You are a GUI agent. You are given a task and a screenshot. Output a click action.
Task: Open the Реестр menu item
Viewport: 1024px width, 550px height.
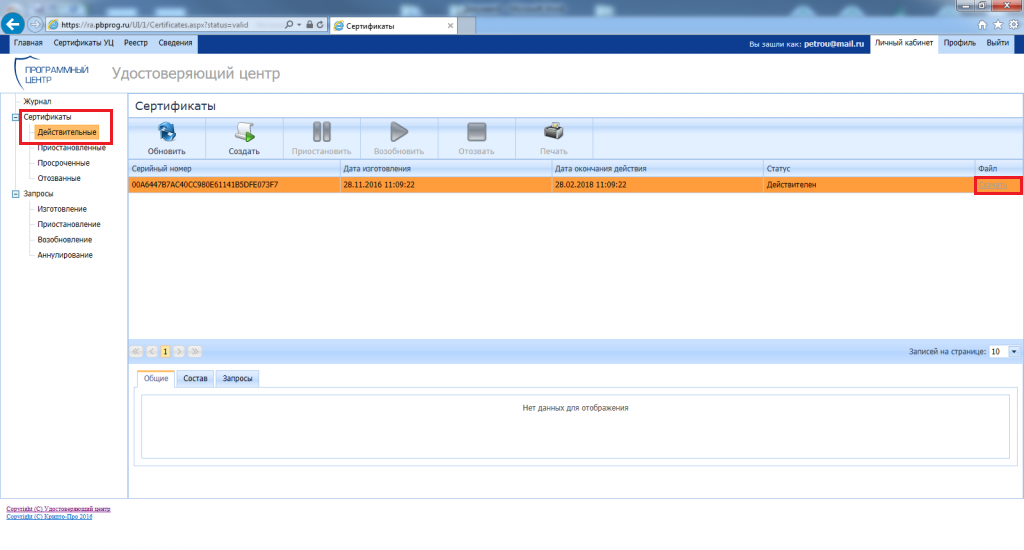coord(136,44)
